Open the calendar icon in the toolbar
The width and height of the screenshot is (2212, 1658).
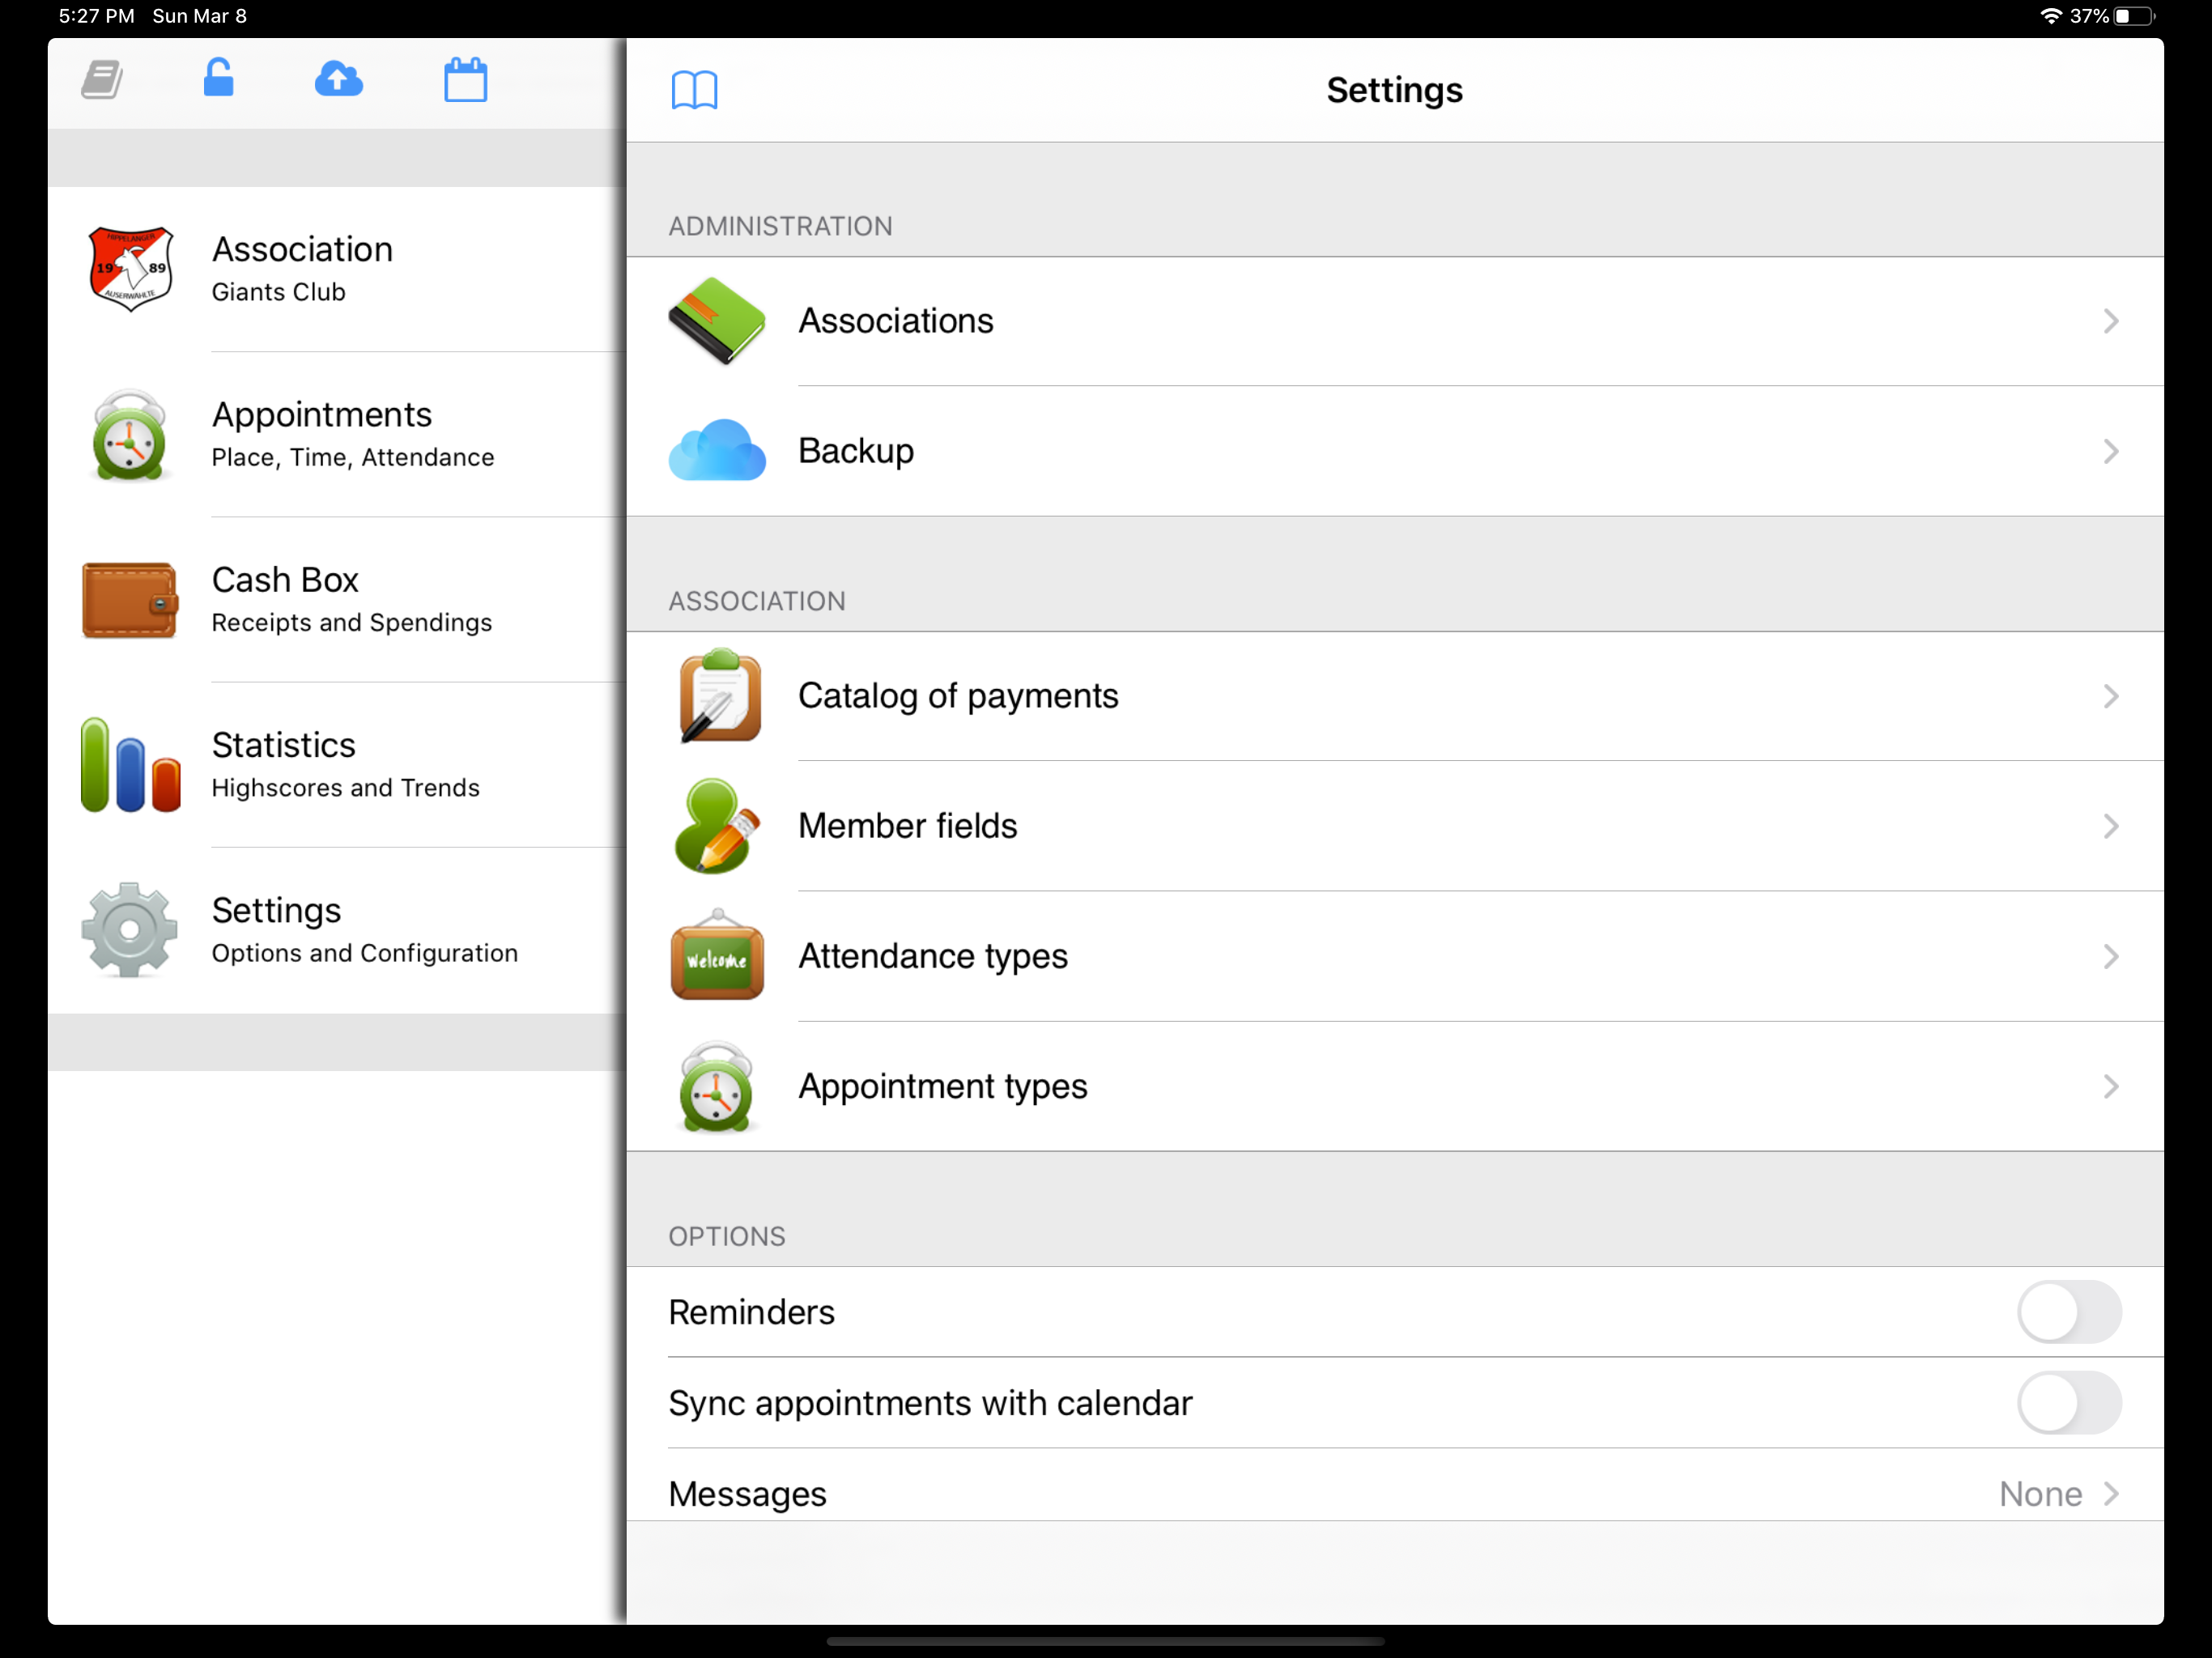pyautogui.click(x=466, y=79)
